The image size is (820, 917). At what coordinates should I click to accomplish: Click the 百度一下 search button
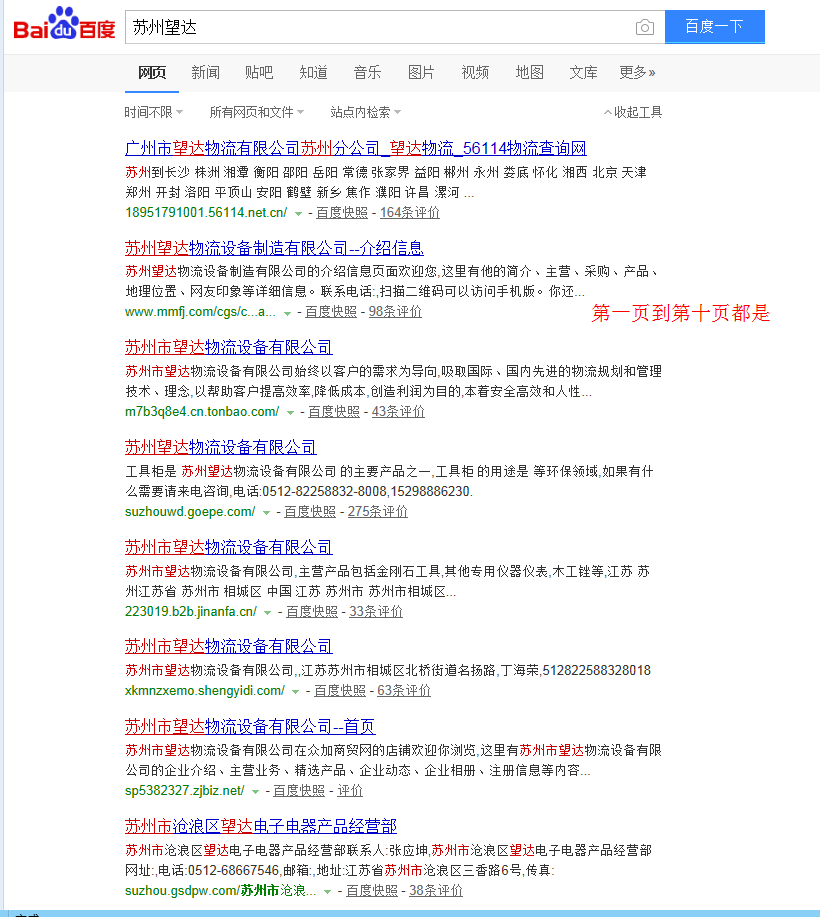tap(714, 26)
